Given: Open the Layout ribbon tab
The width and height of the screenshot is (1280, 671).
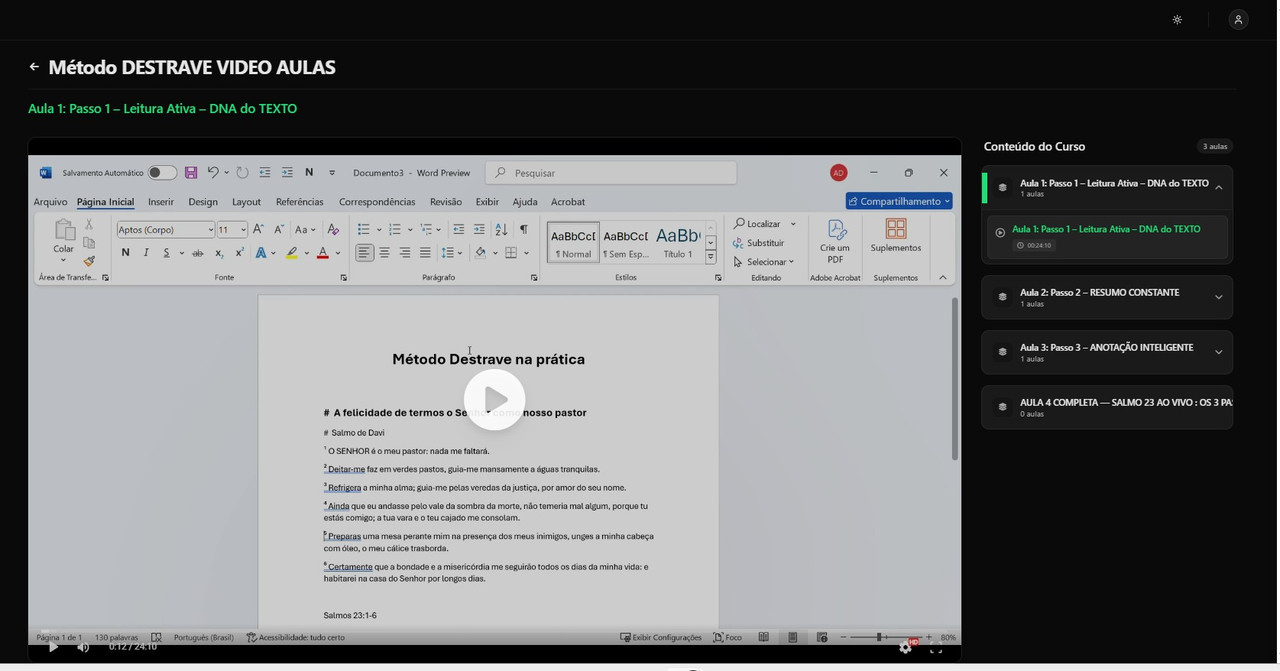Looking at the screenshot, I should point(246,202).
